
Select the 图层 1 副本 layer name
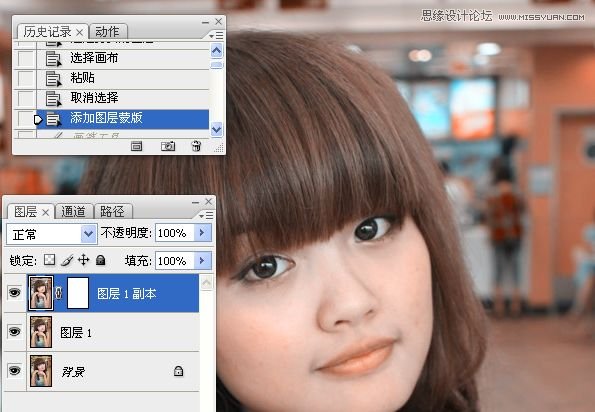[127, 294]
